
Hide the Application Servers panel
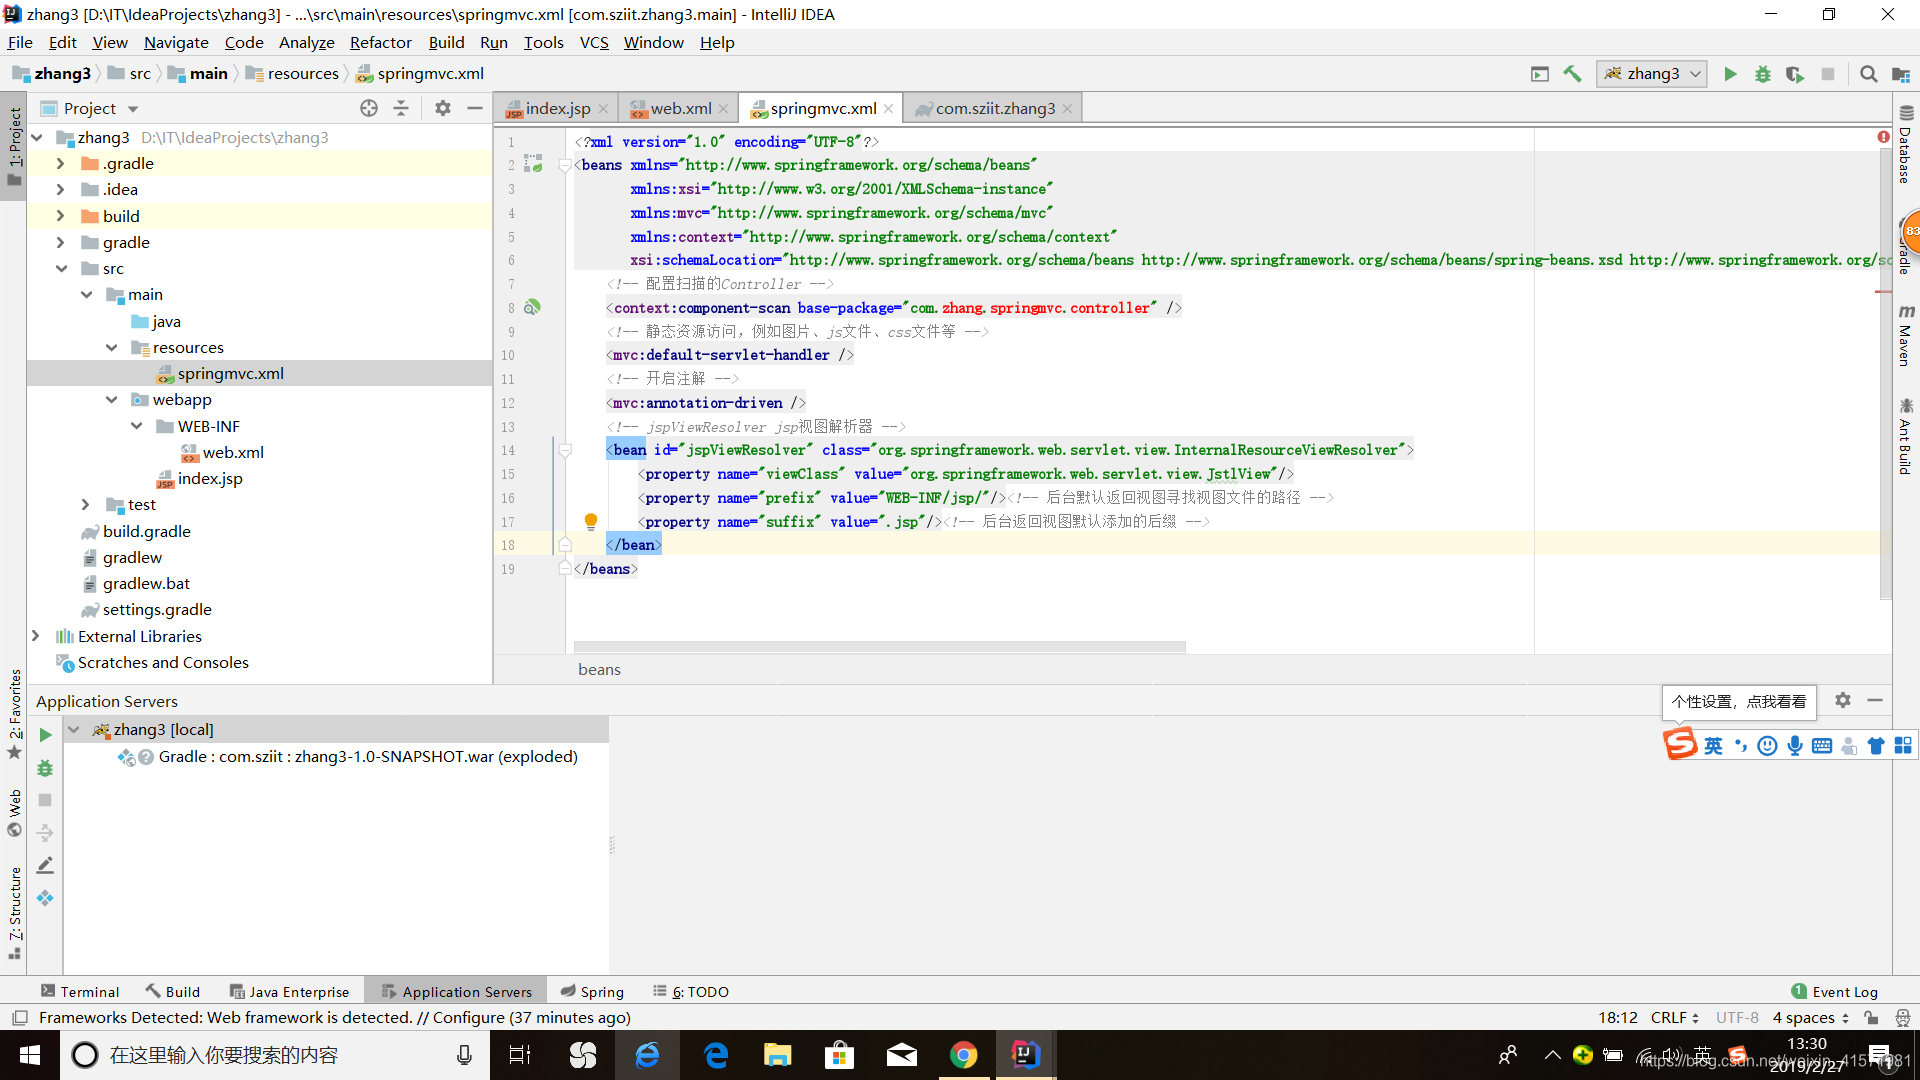coord(1875,701)
